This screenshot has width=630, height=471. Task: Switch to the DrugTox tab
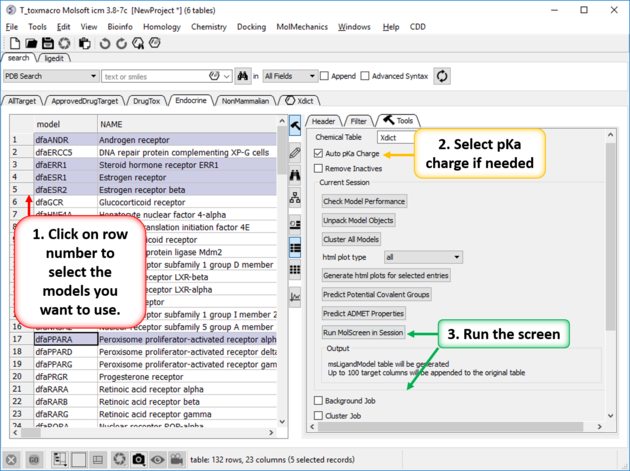(145, 101)
